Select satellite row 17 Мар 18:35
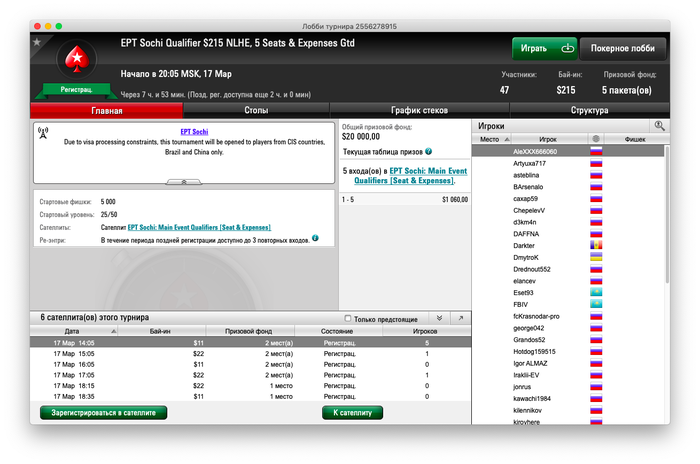The image size is (700, 464). pos(250,397)
